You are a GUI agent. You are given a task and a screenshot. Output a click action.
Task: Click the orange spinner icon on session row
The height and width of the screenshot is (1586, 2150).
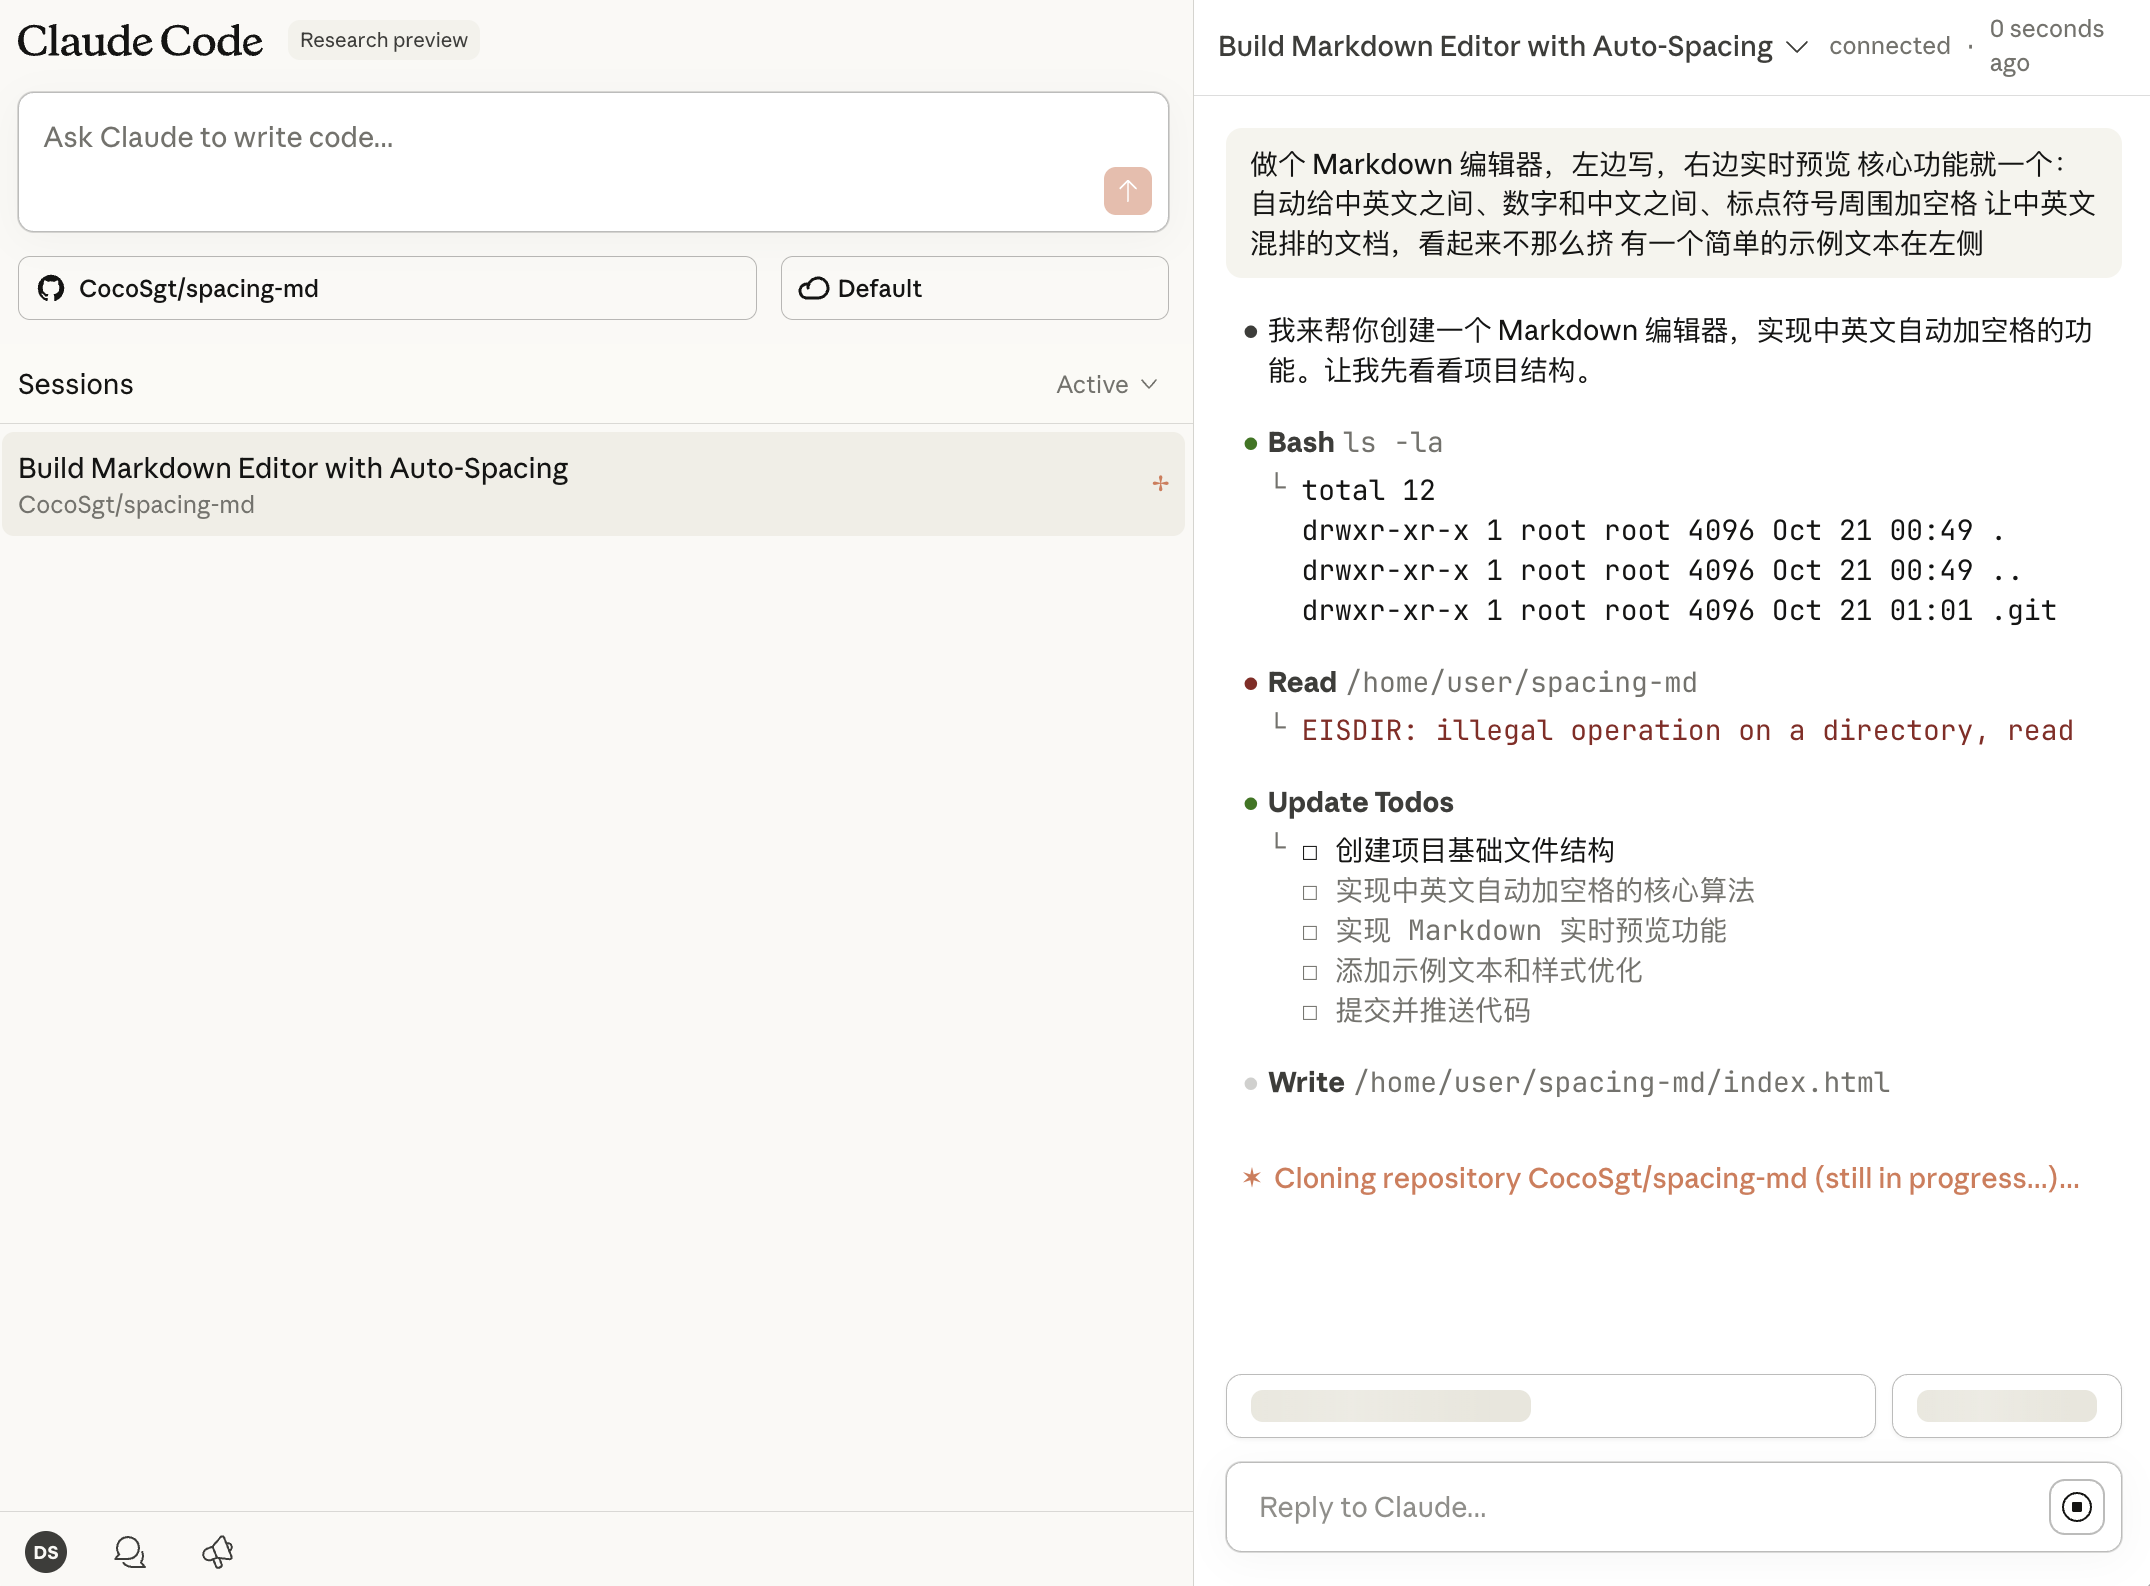point(1160,484)
